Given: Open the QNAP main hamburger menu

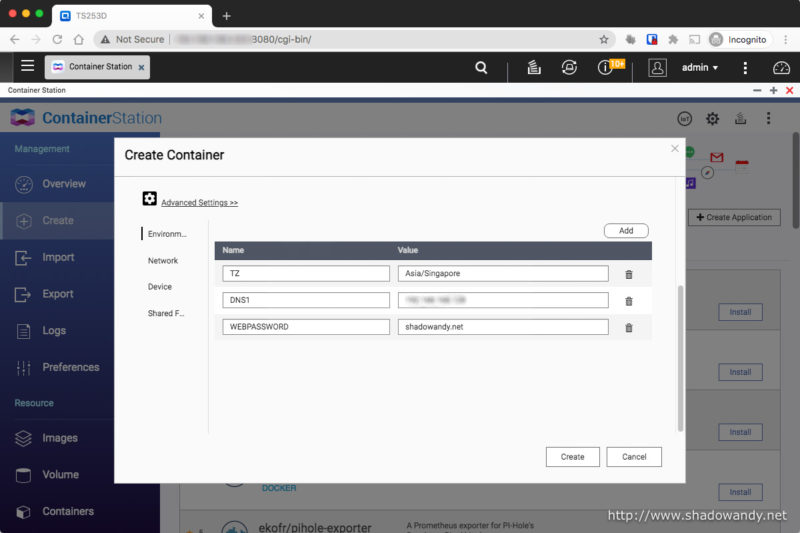Looking at the screenshot, I should click(x=27, y=66).
